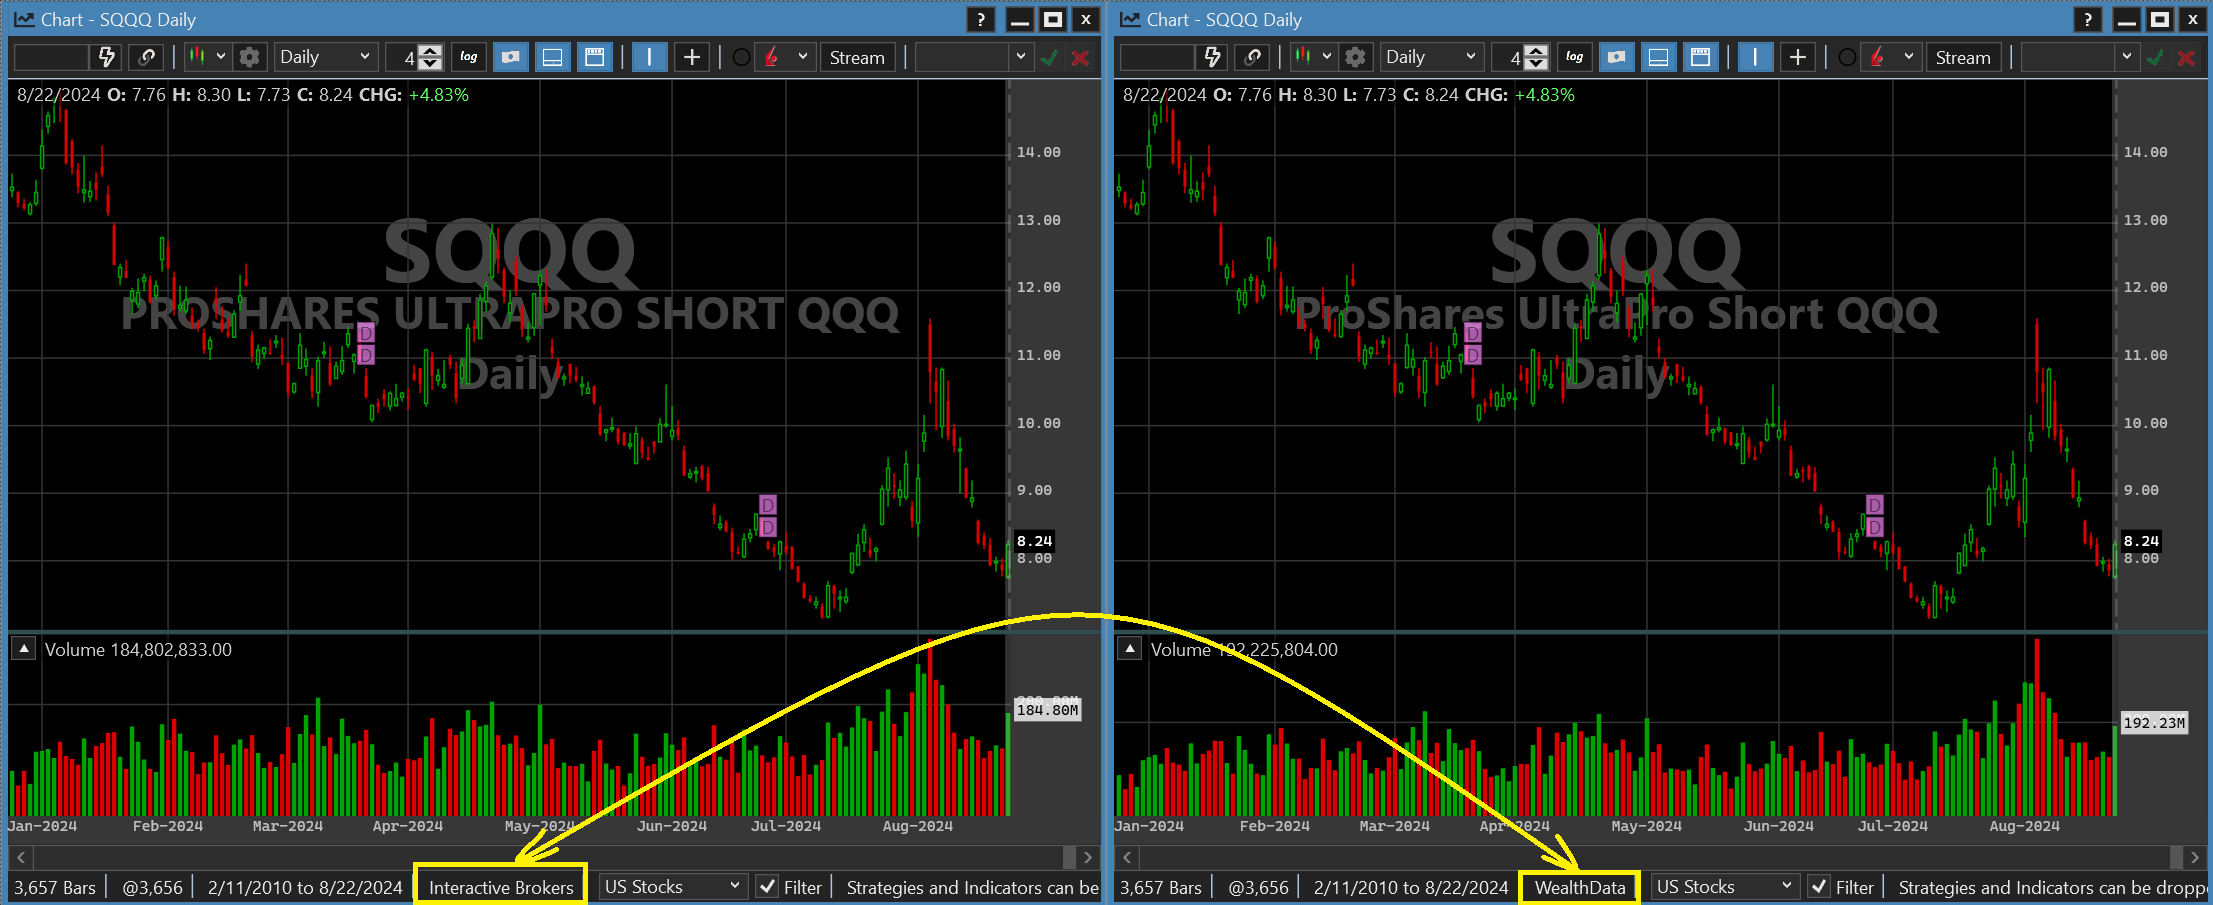Open US Stocks dropdown in left chart status bar
The height and width of the screenshot is (905, 2213).
tap(672, 887)
